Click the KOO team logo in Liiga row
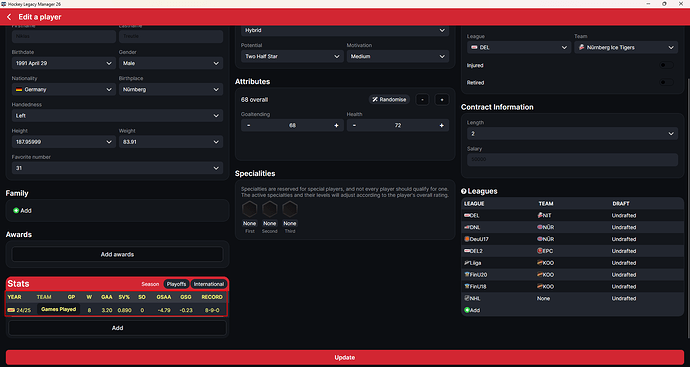This screenshot has height=367, width=690. point(540,263)
